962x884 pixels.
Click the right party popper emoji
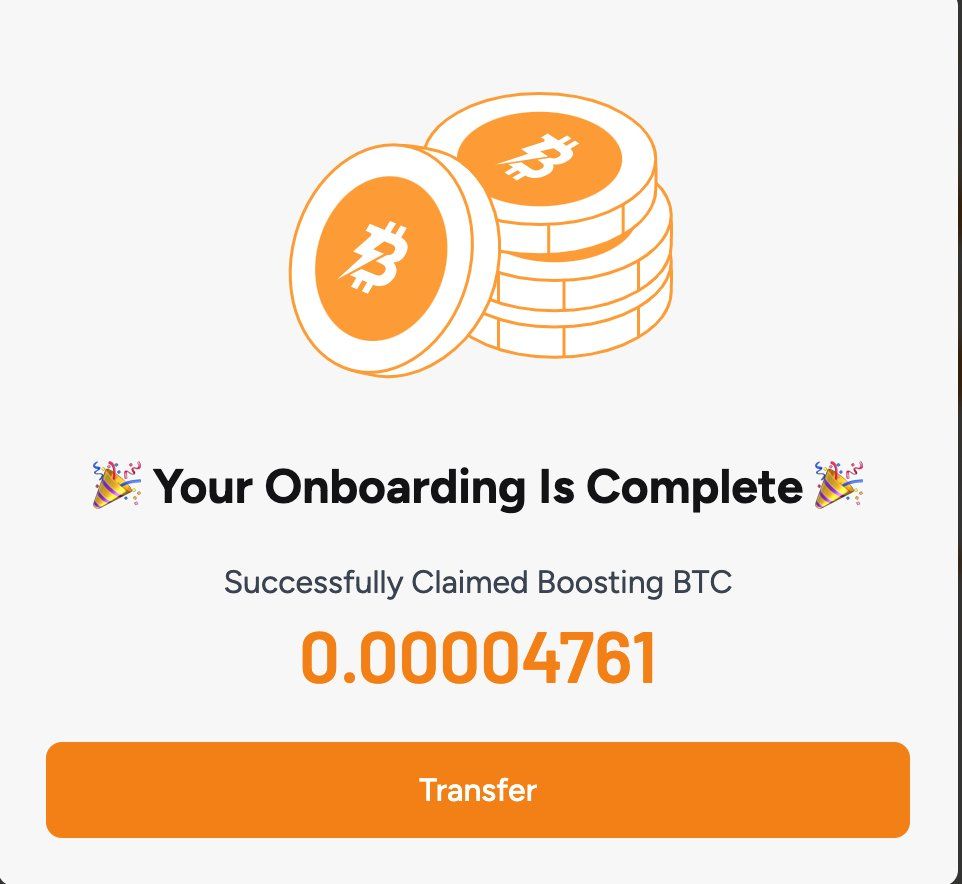(839, 485)
